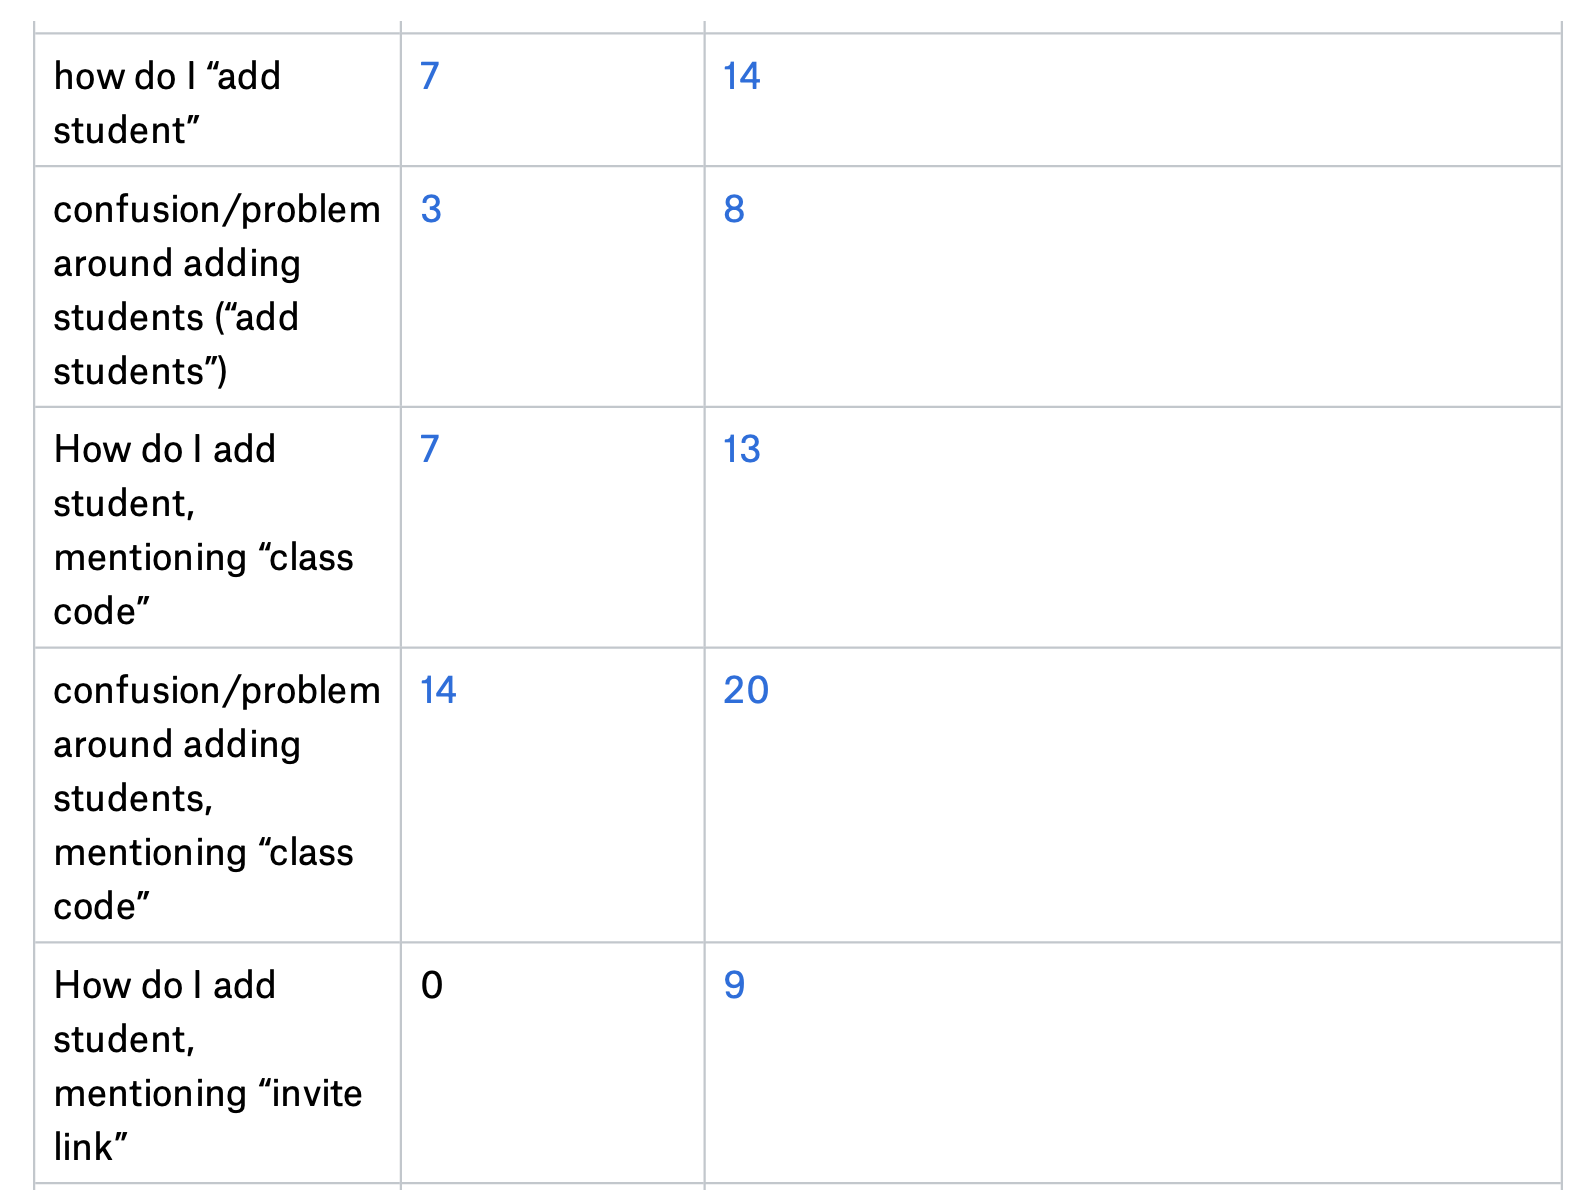Click the word “link”” ending the last row label
Image resolution: width=1572 pixels, height=1190 pixels.
tap(91, 1147)
